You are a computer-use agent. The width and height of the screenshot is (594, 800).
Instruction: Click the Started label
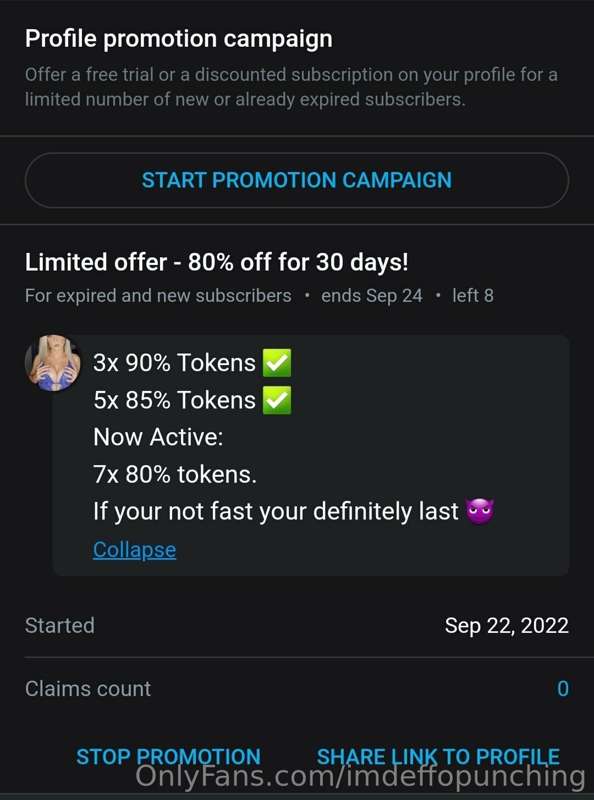(60, 626)
